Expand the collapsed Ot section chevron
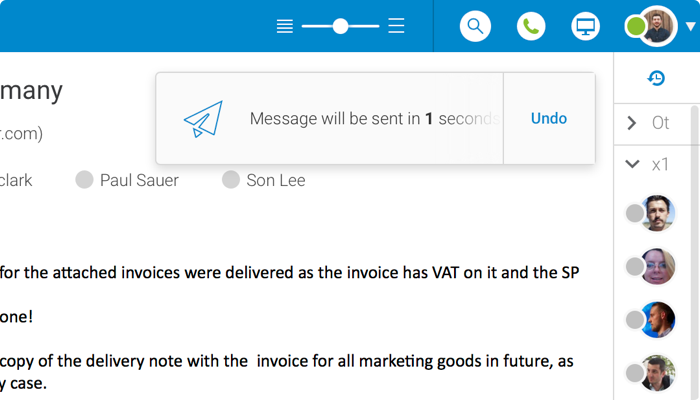Image resolution: width=700 pixels, height=400 pixels. click(x=632, y=123)
